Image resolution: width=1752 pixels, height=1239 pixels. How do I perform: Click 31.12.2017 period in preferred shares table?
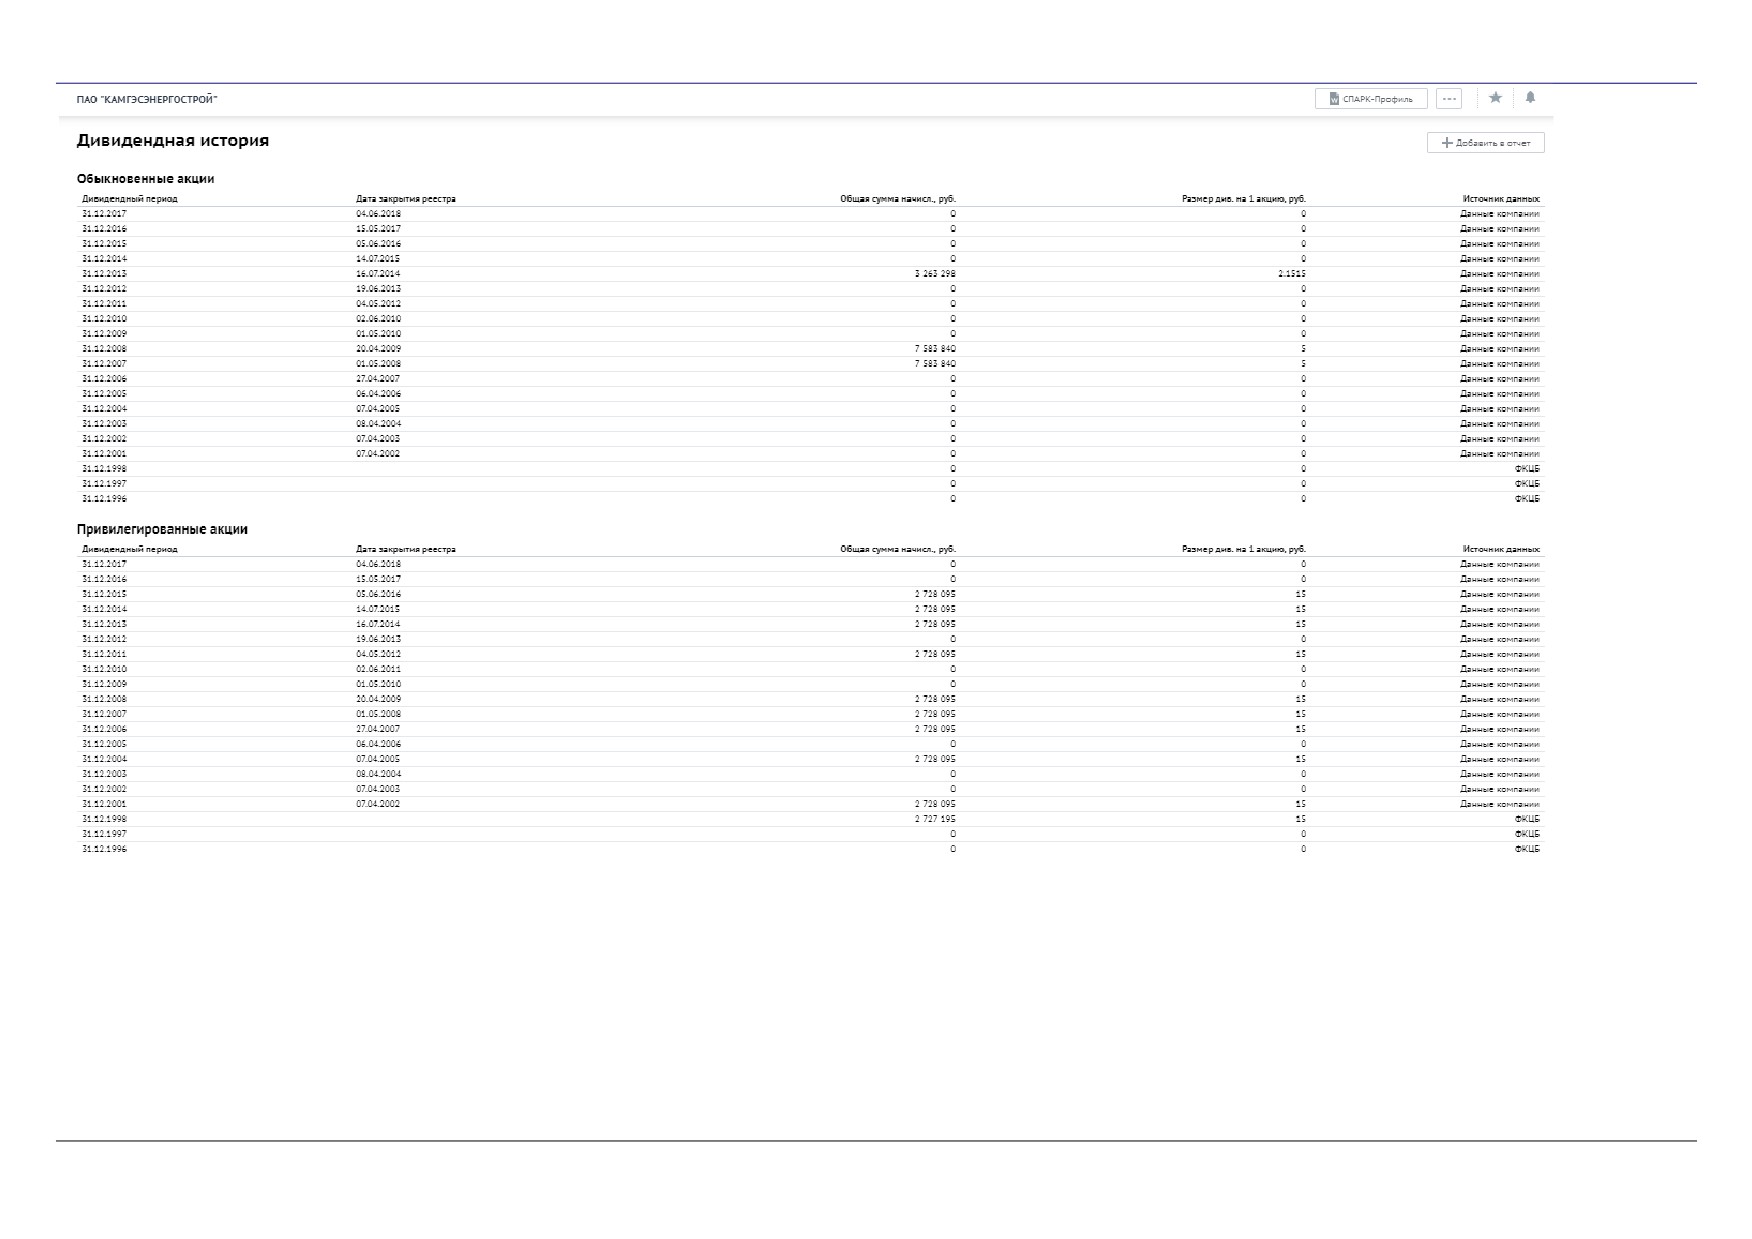pyautogui.click(x=104, y=564)
